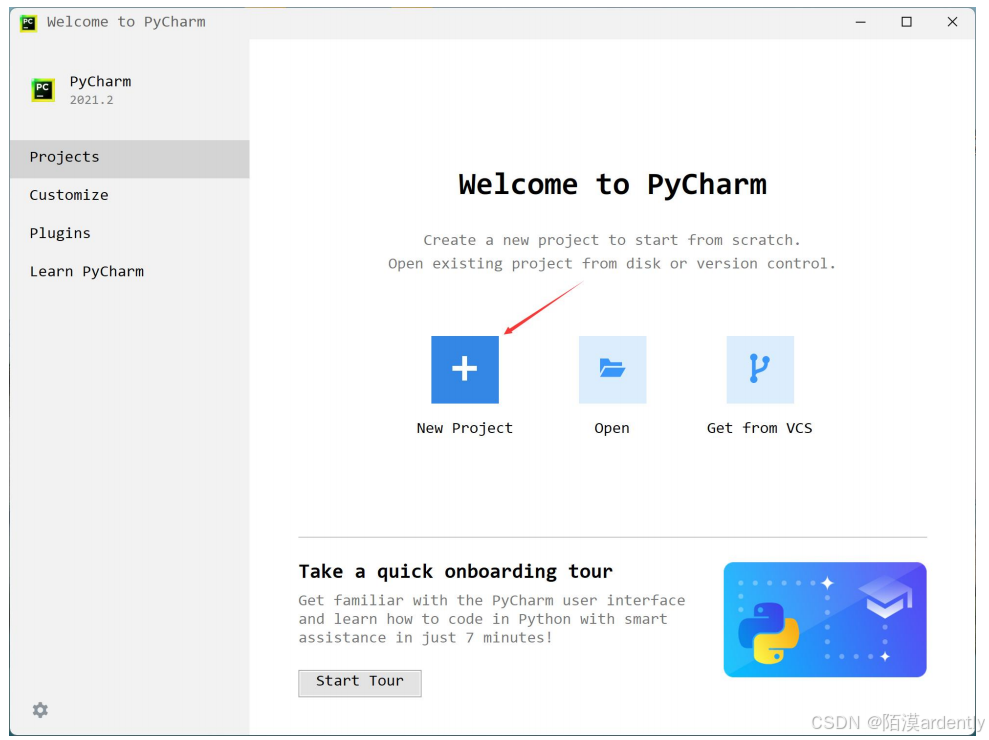Click the Get from VCS branch icon
The height and width of the screenshot is (740, 989).
pos(760,370)
